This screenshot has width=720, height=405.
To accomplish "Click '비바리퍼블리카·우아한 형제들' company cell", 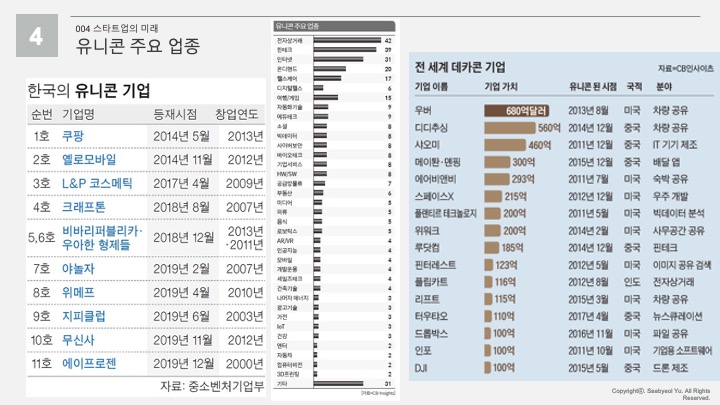I will coord(102,237).
